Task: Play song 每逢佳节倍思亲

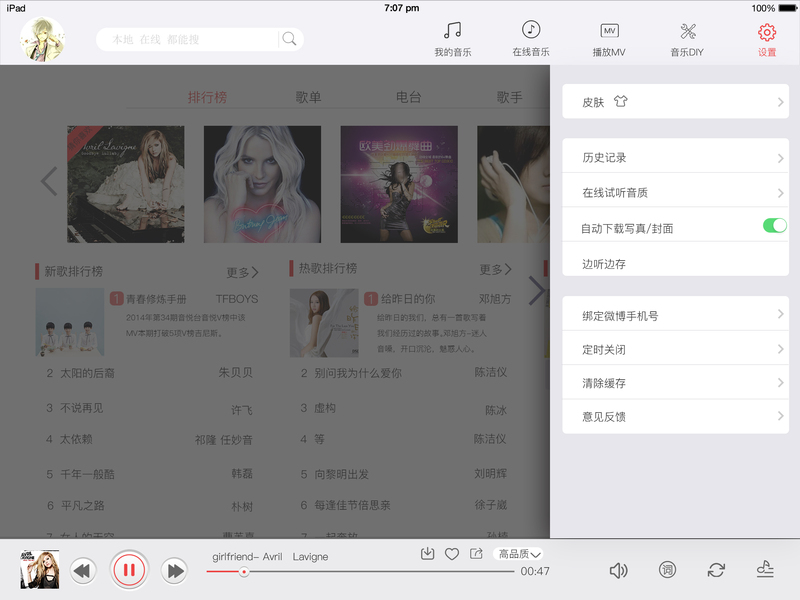Action: pos(352,506)
